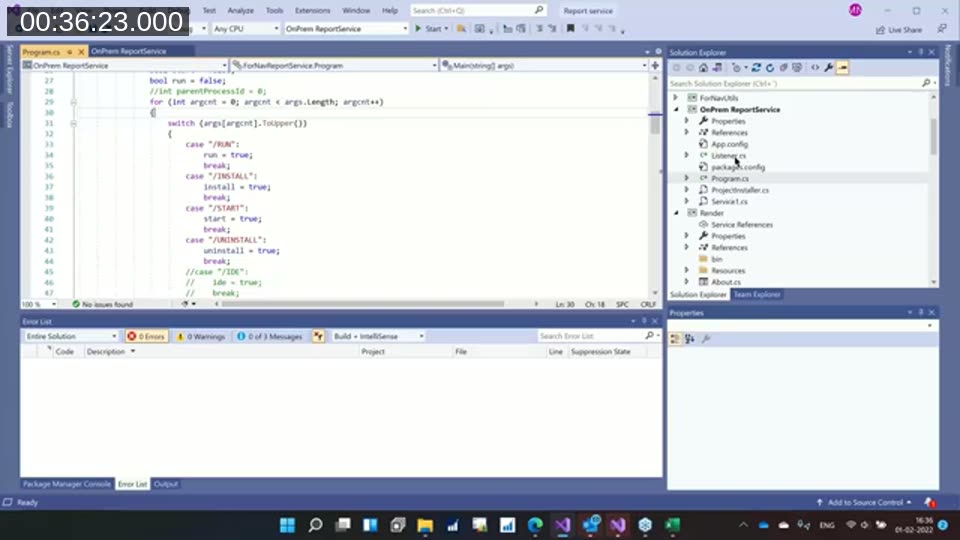Screen dimensions: 960x540
Task: Open the ForNavReportService.Program type dropdown
Action: [x=334, y=66]
